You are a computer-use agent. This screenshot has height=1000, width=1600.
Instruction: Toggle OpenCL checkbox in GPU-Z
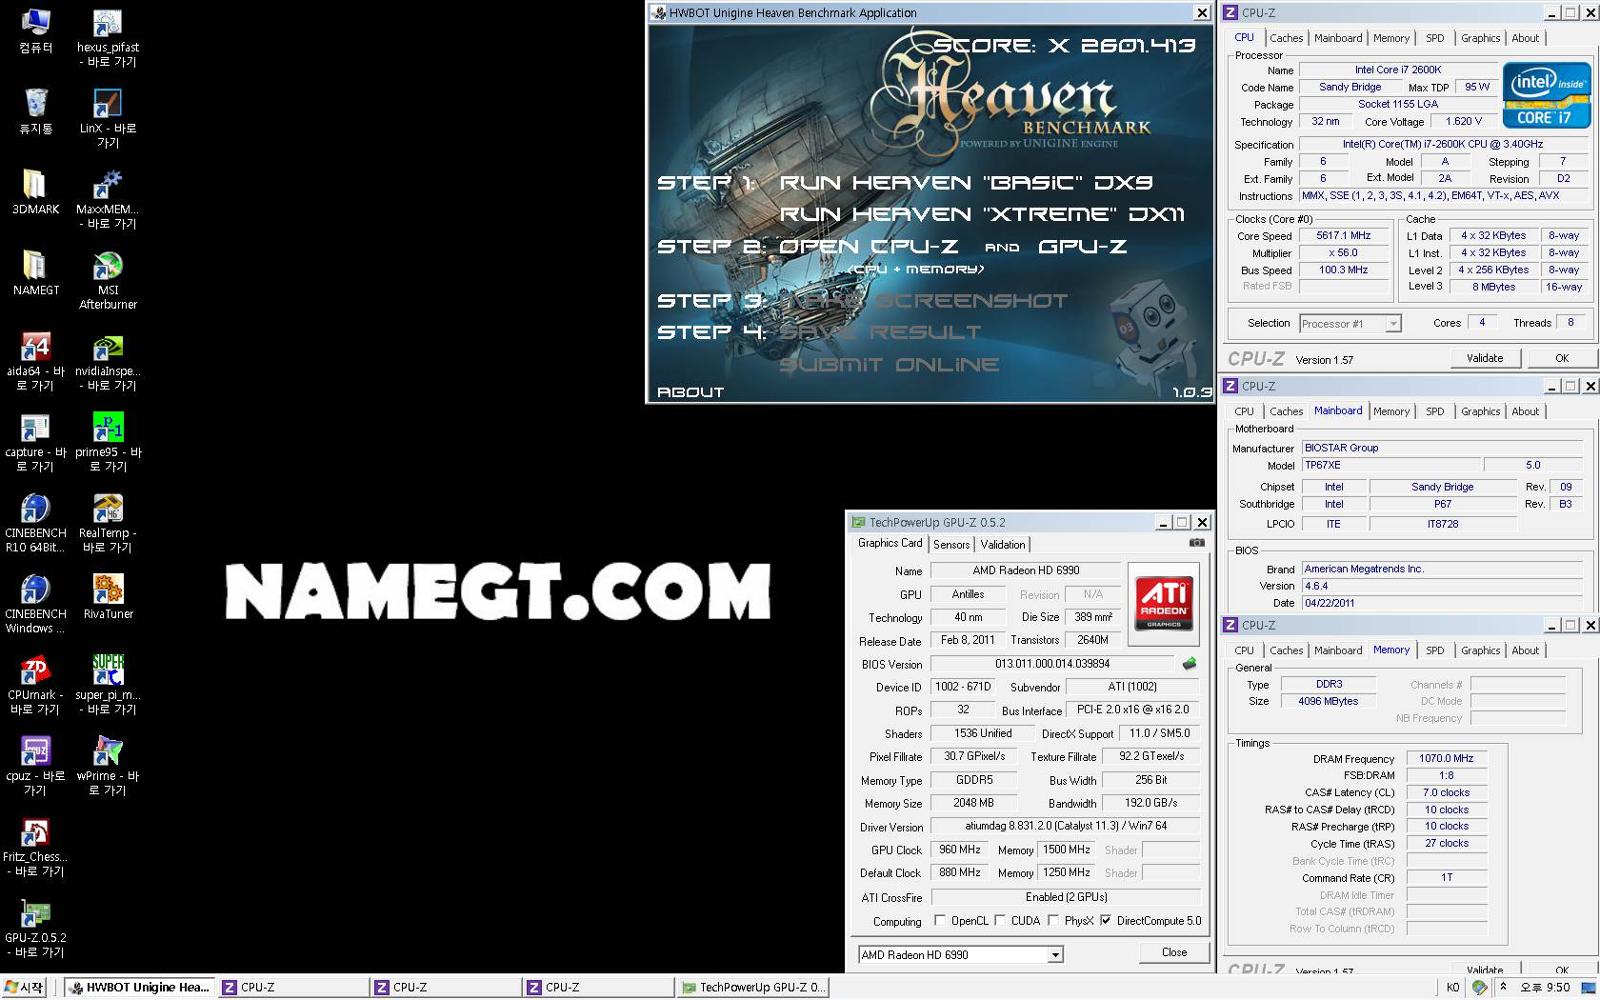939,921
